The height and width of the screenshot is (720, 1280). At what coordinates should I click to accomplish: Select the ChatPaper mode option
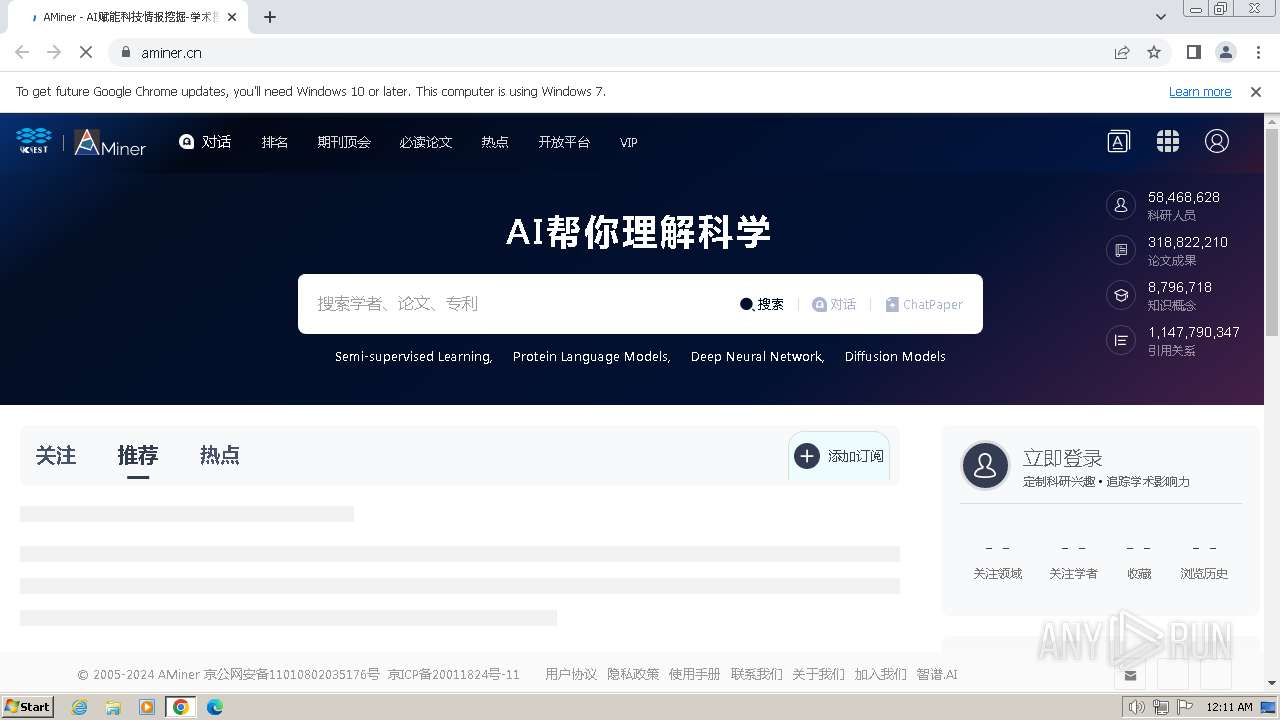(924, 304)
